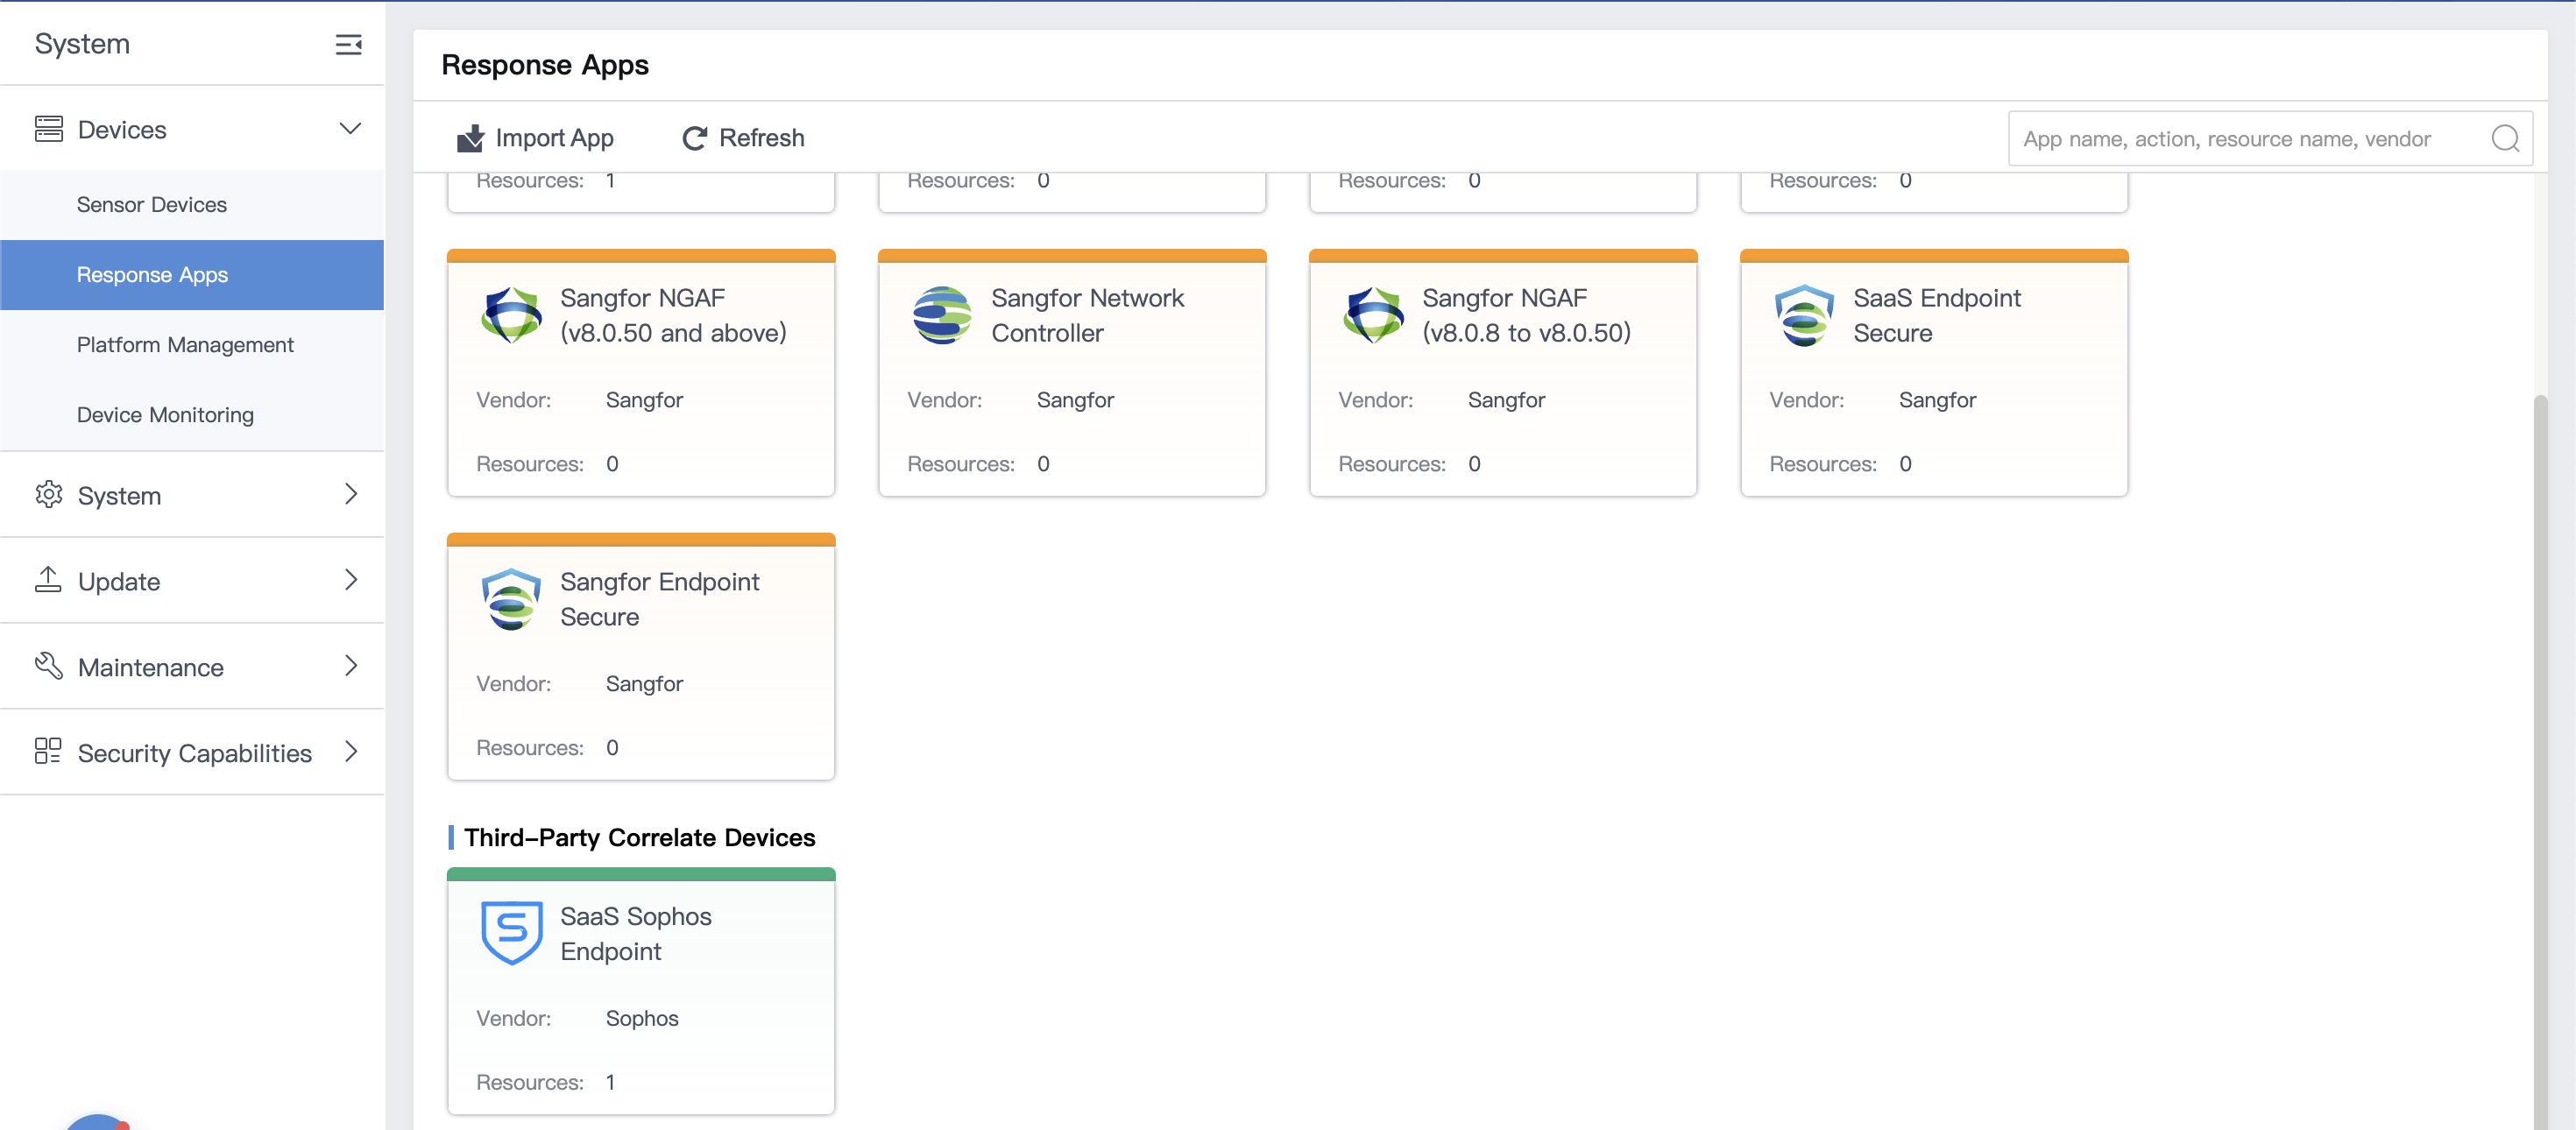Screen dimensions: 2576x1130
Task: Click Sangfor NGAF v8.0.8 to v8.0.50 logo
Action: click(1373, 315)
